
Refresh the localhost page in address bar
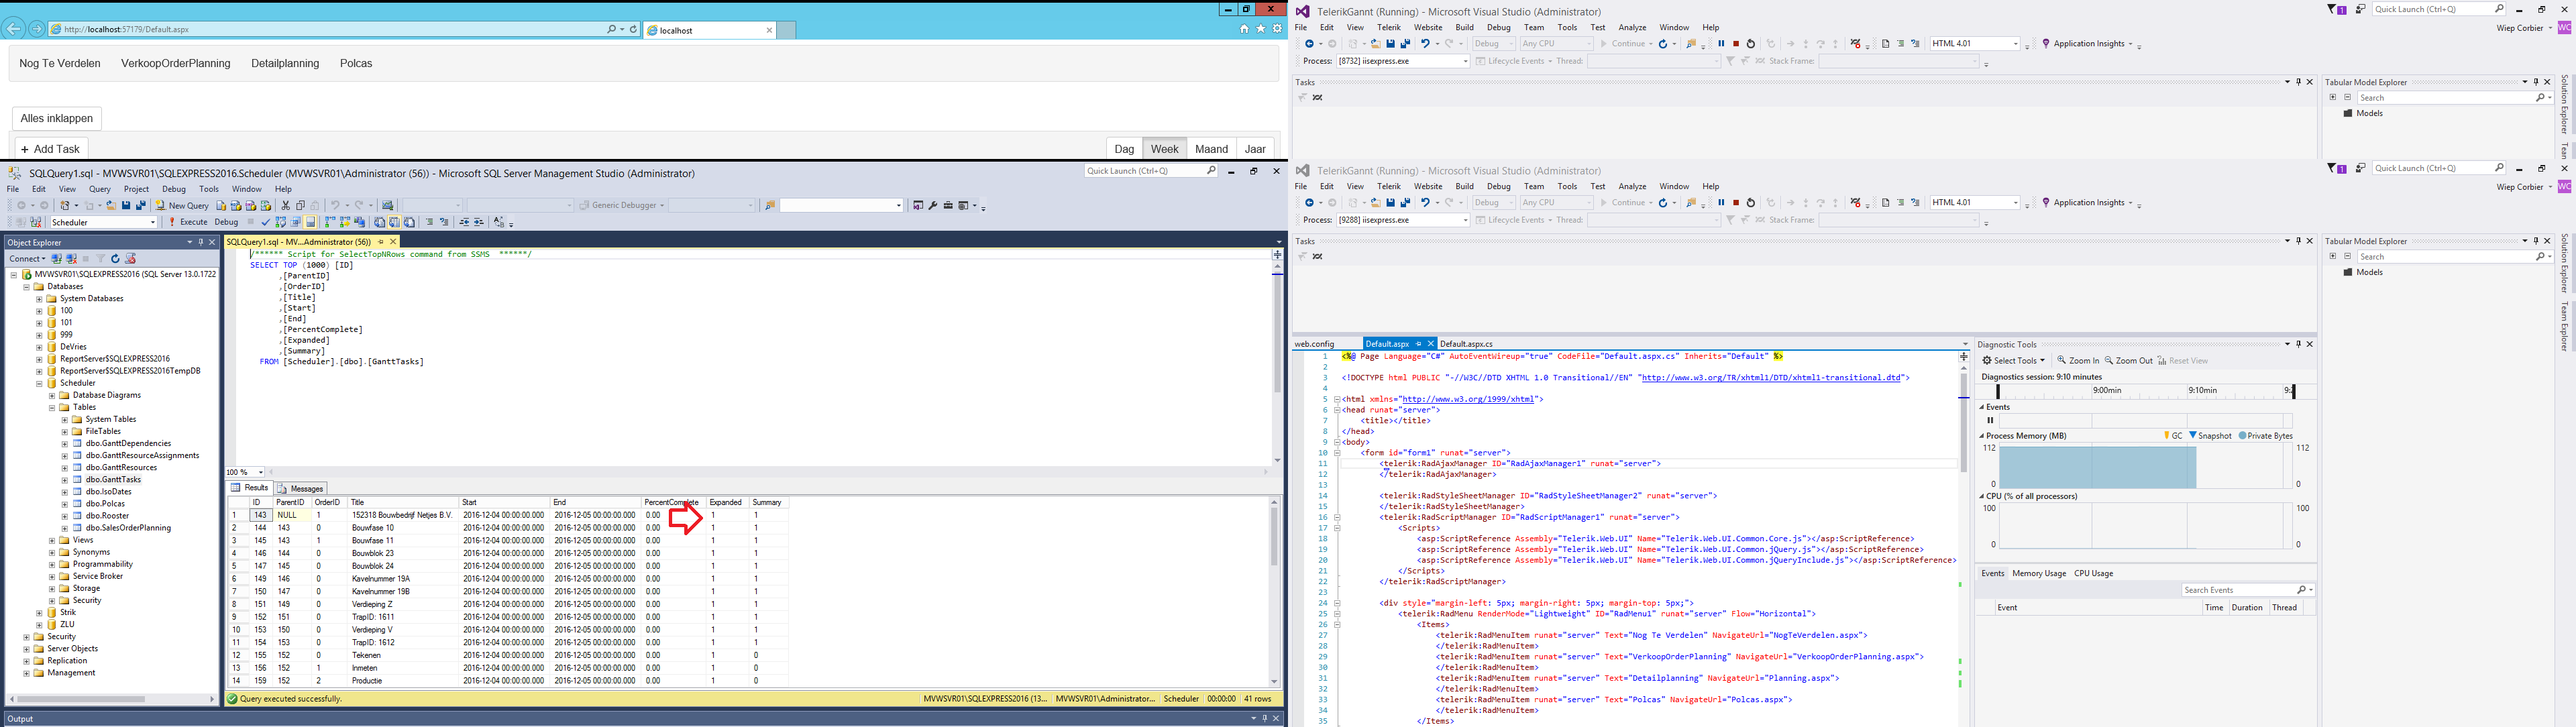tap(633, 29)
